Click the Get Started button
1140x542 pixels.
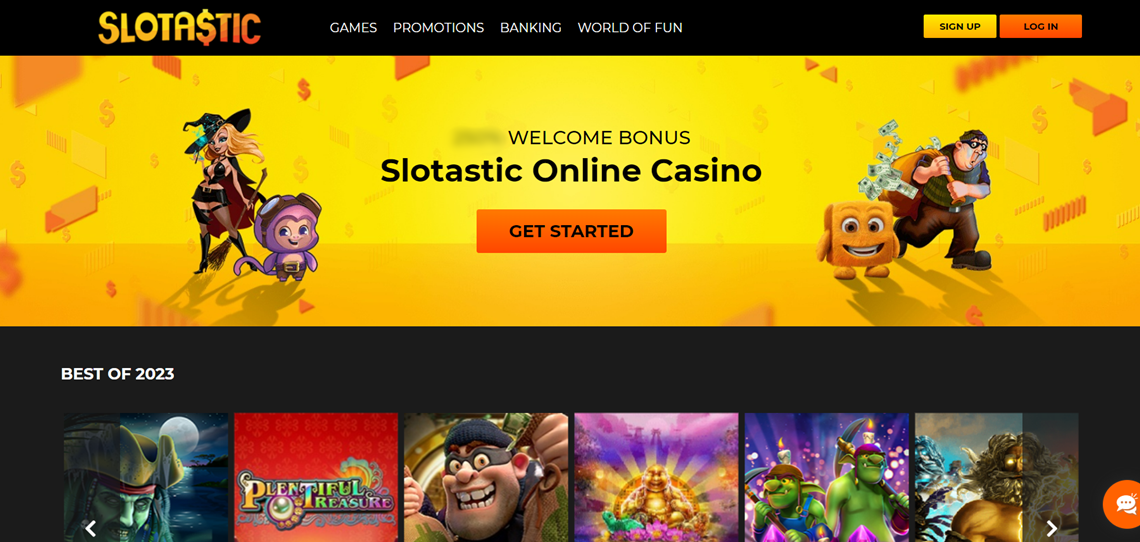tap(571, 231)
